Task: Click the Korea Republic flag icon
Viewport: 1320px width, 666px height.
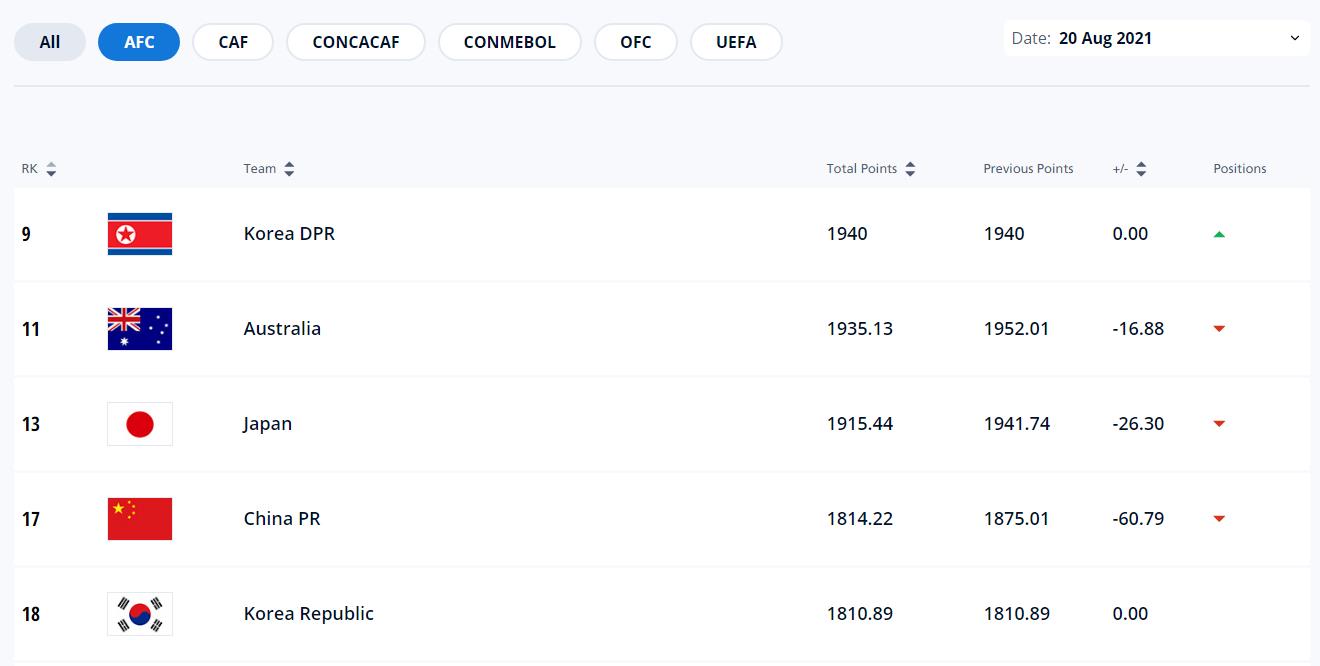Action: point(140,614)
